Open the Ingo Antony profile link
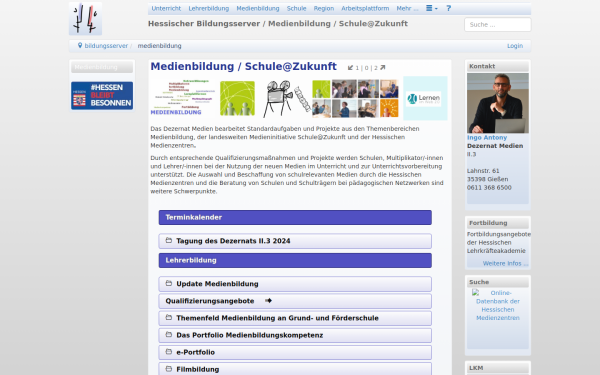The height and width of the screenshot is (375, 600). point(487,137)
